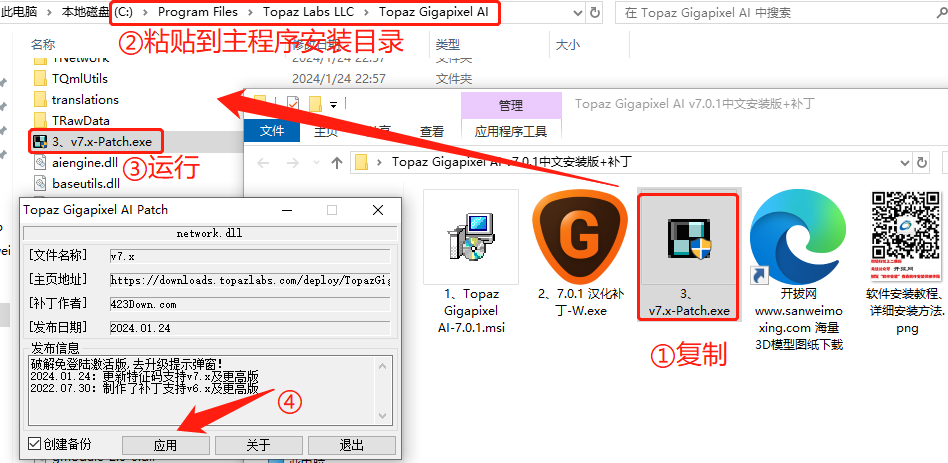This screenshot has height=463, width=948.
Task: Open the 查看 ribbon tab
Action: [x=432, y=131]
